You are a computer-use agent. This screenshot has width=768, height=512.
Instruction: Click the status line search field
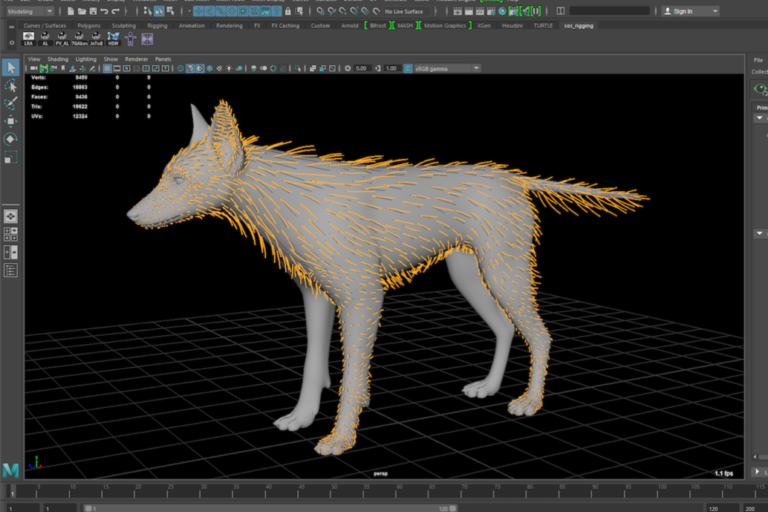tap(609, 11)
